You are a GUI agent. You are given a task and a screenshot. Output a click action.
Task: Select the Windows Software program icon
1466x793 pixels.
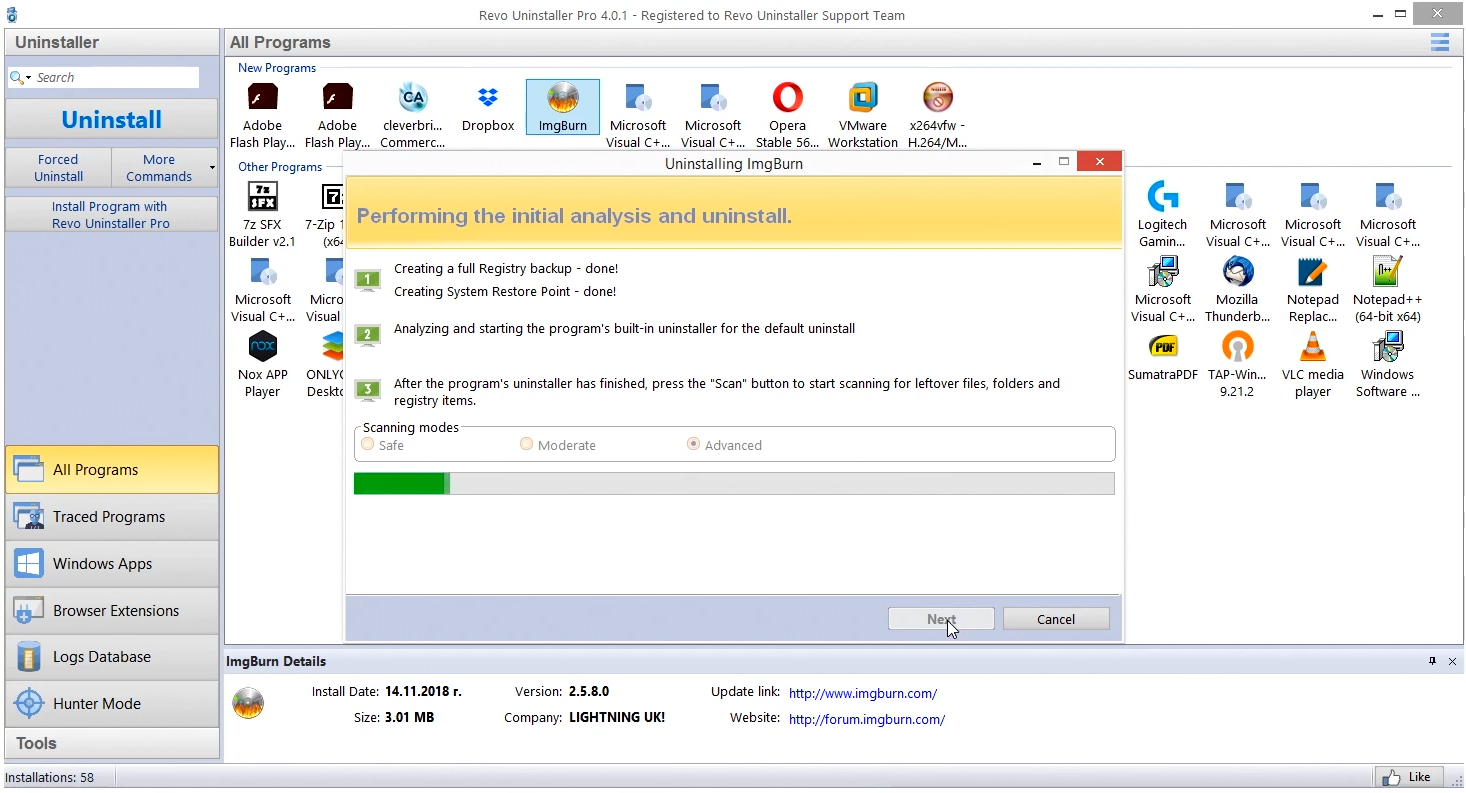1388,347
